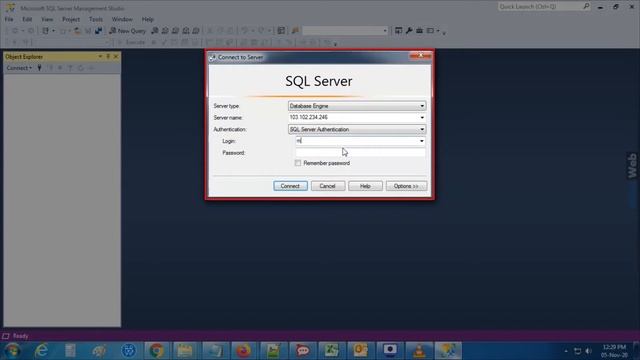
Task: Click into the Login text field
Action: tap(356, 141)
